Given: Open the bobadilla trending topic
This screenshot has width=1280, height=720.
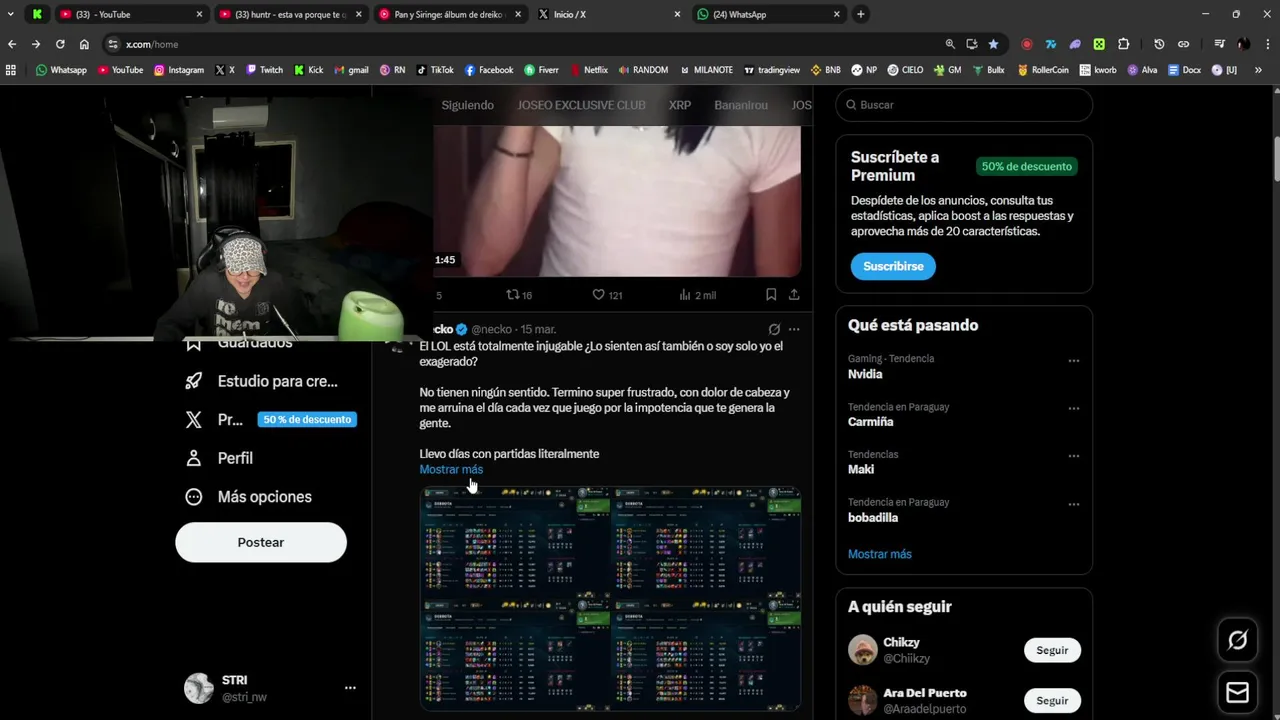Looking at the screenshot, I should coord(873,517).
